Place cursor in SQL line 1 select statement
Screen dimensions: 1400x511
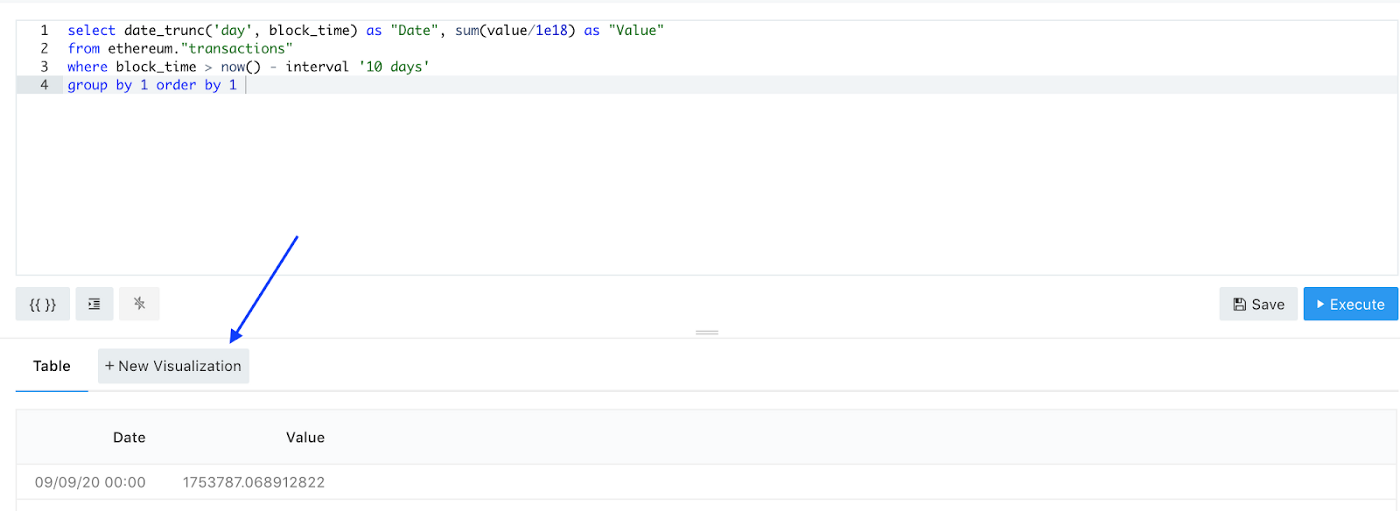point(366,30)
